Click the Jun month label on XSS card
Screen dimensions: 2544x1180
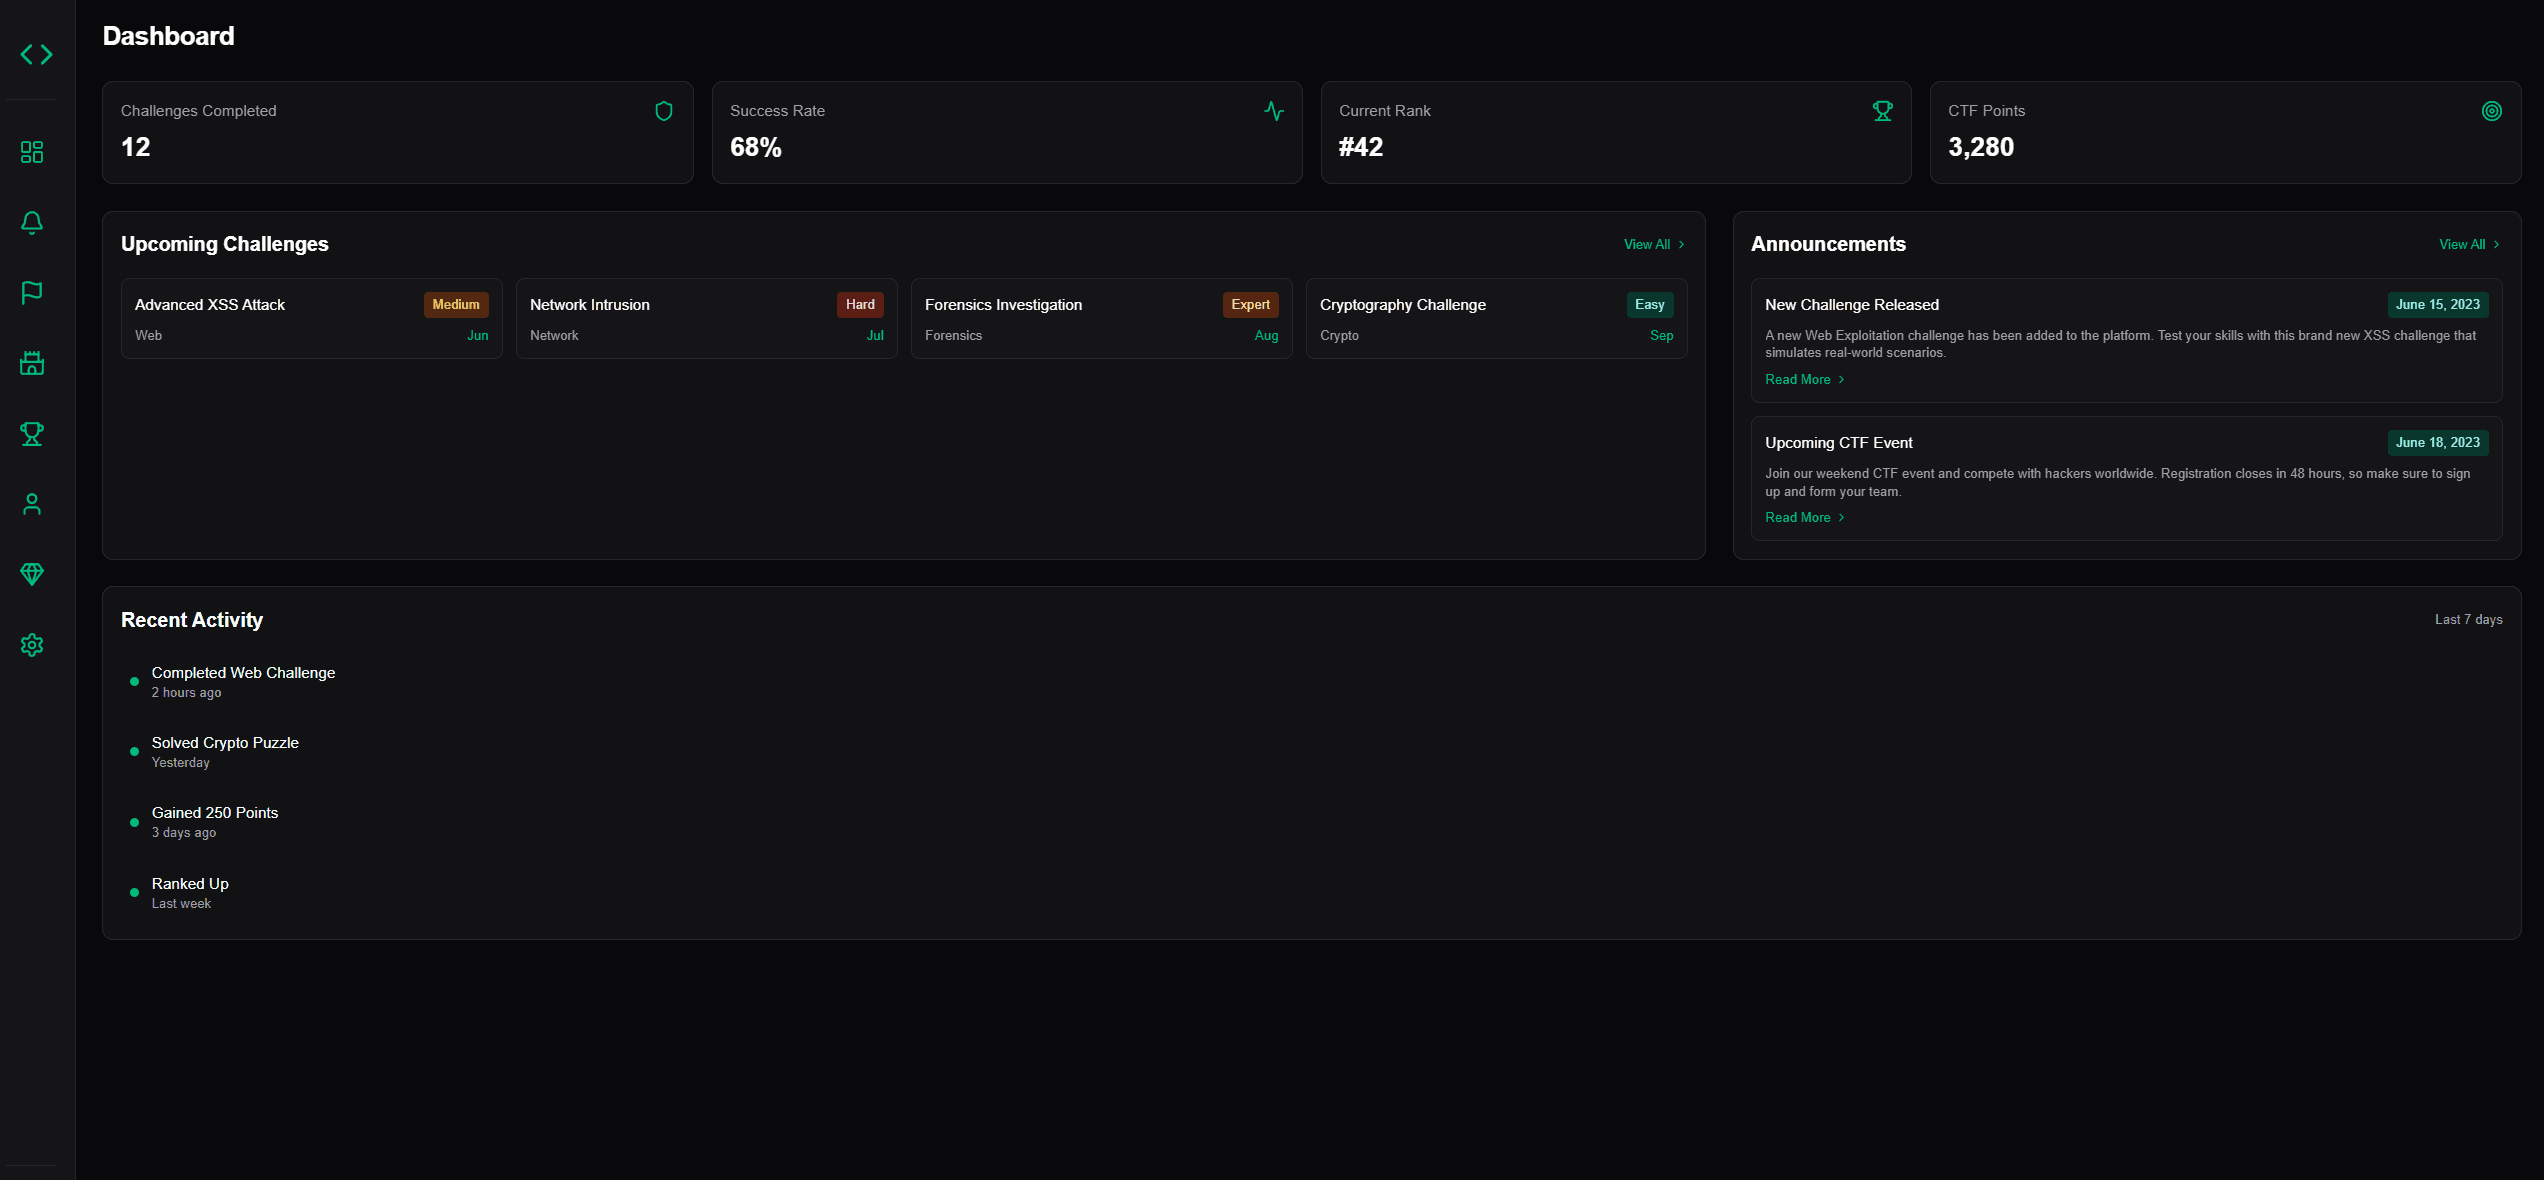(x=478, y=336)
